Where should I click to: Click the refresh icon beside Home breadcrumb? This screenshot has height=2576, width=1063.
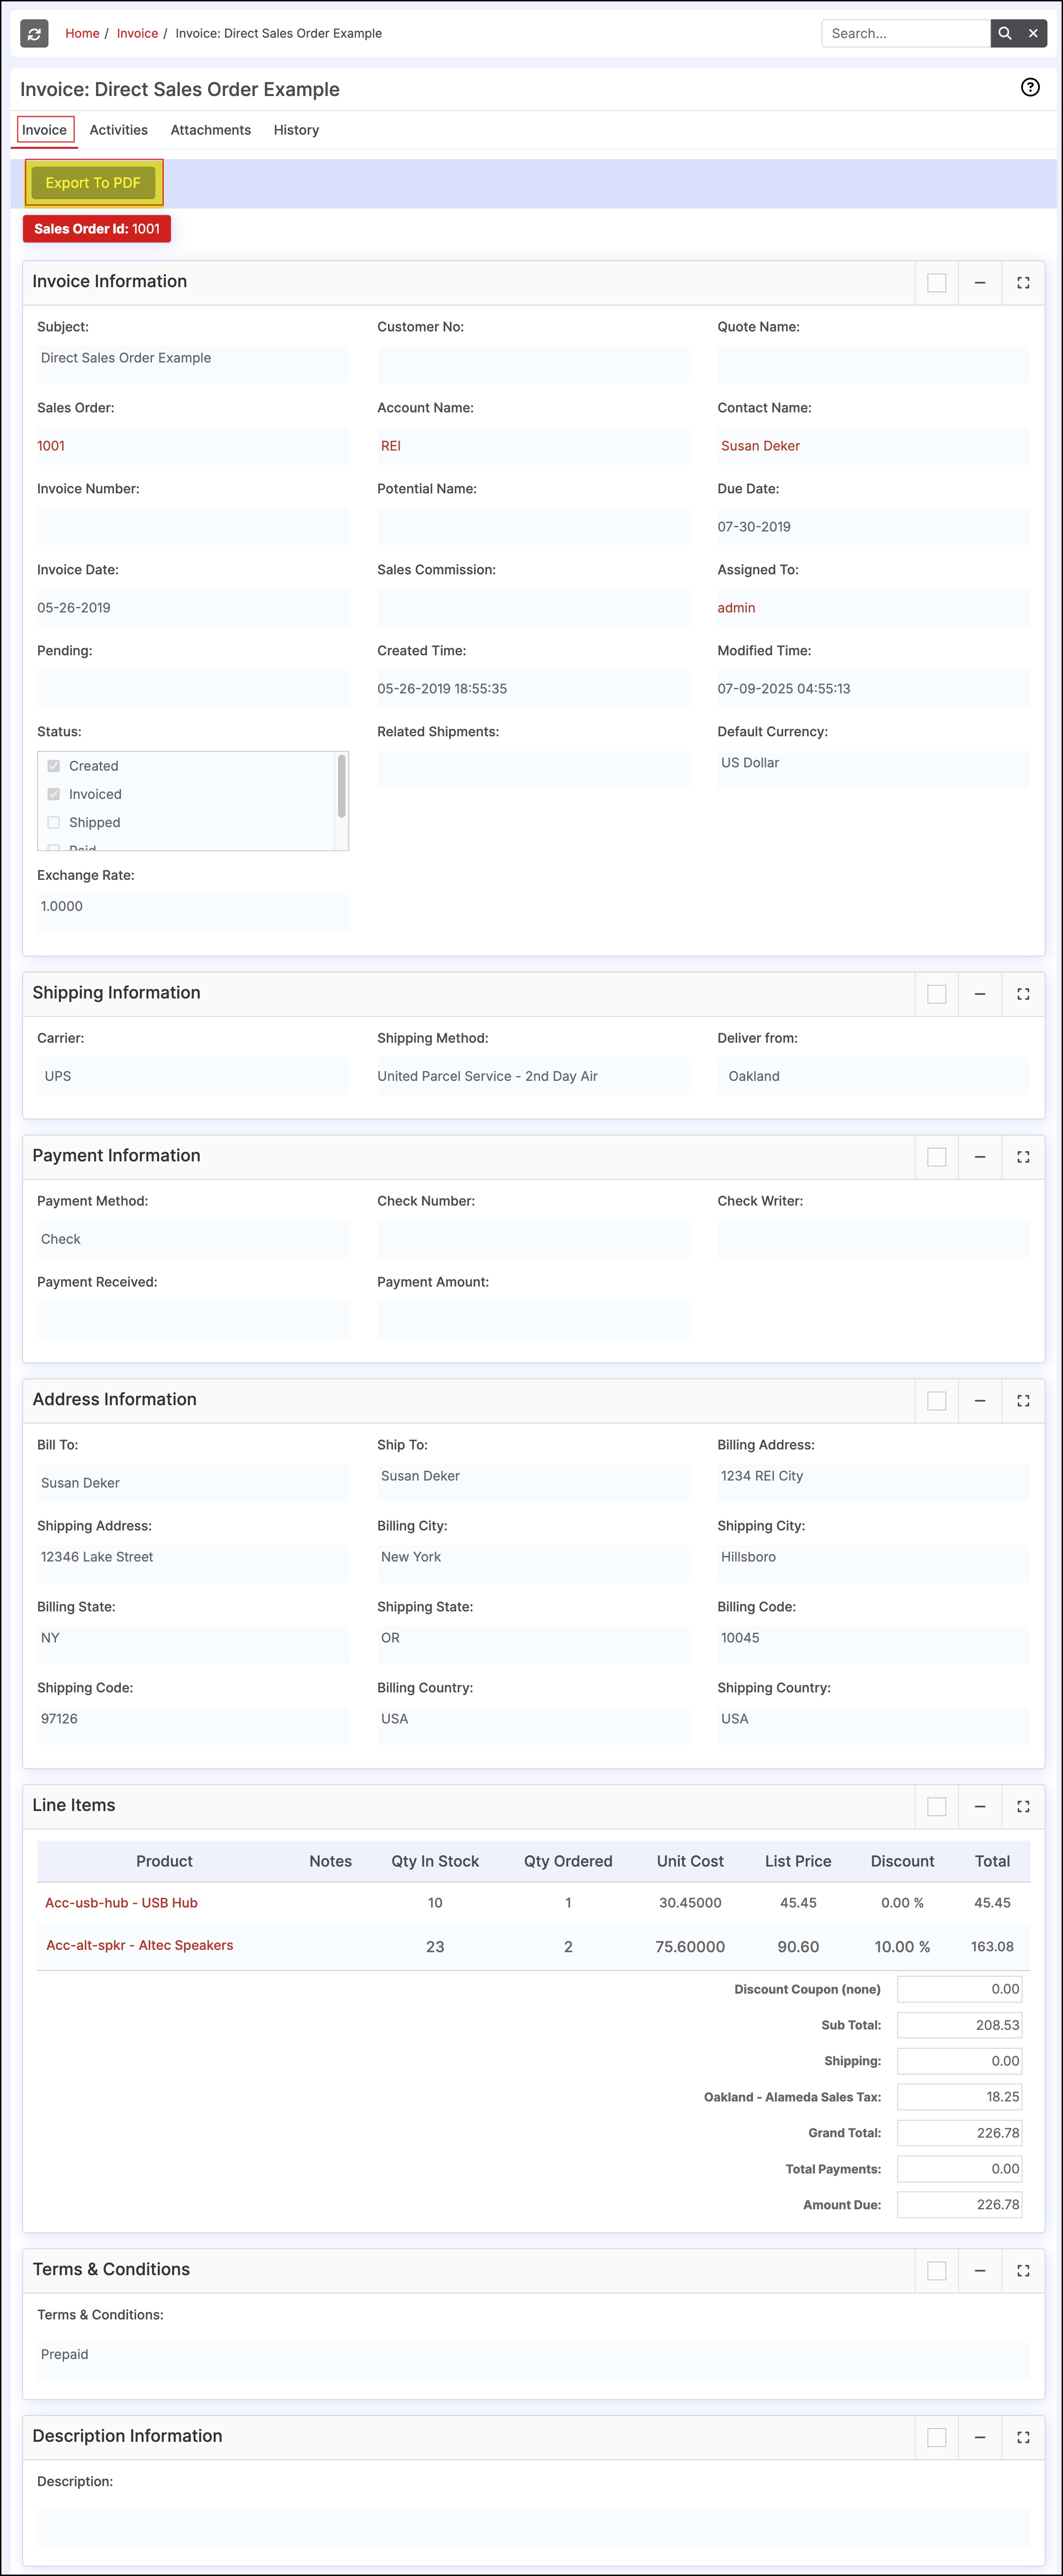pyautogui.click(x=34, y=33)
